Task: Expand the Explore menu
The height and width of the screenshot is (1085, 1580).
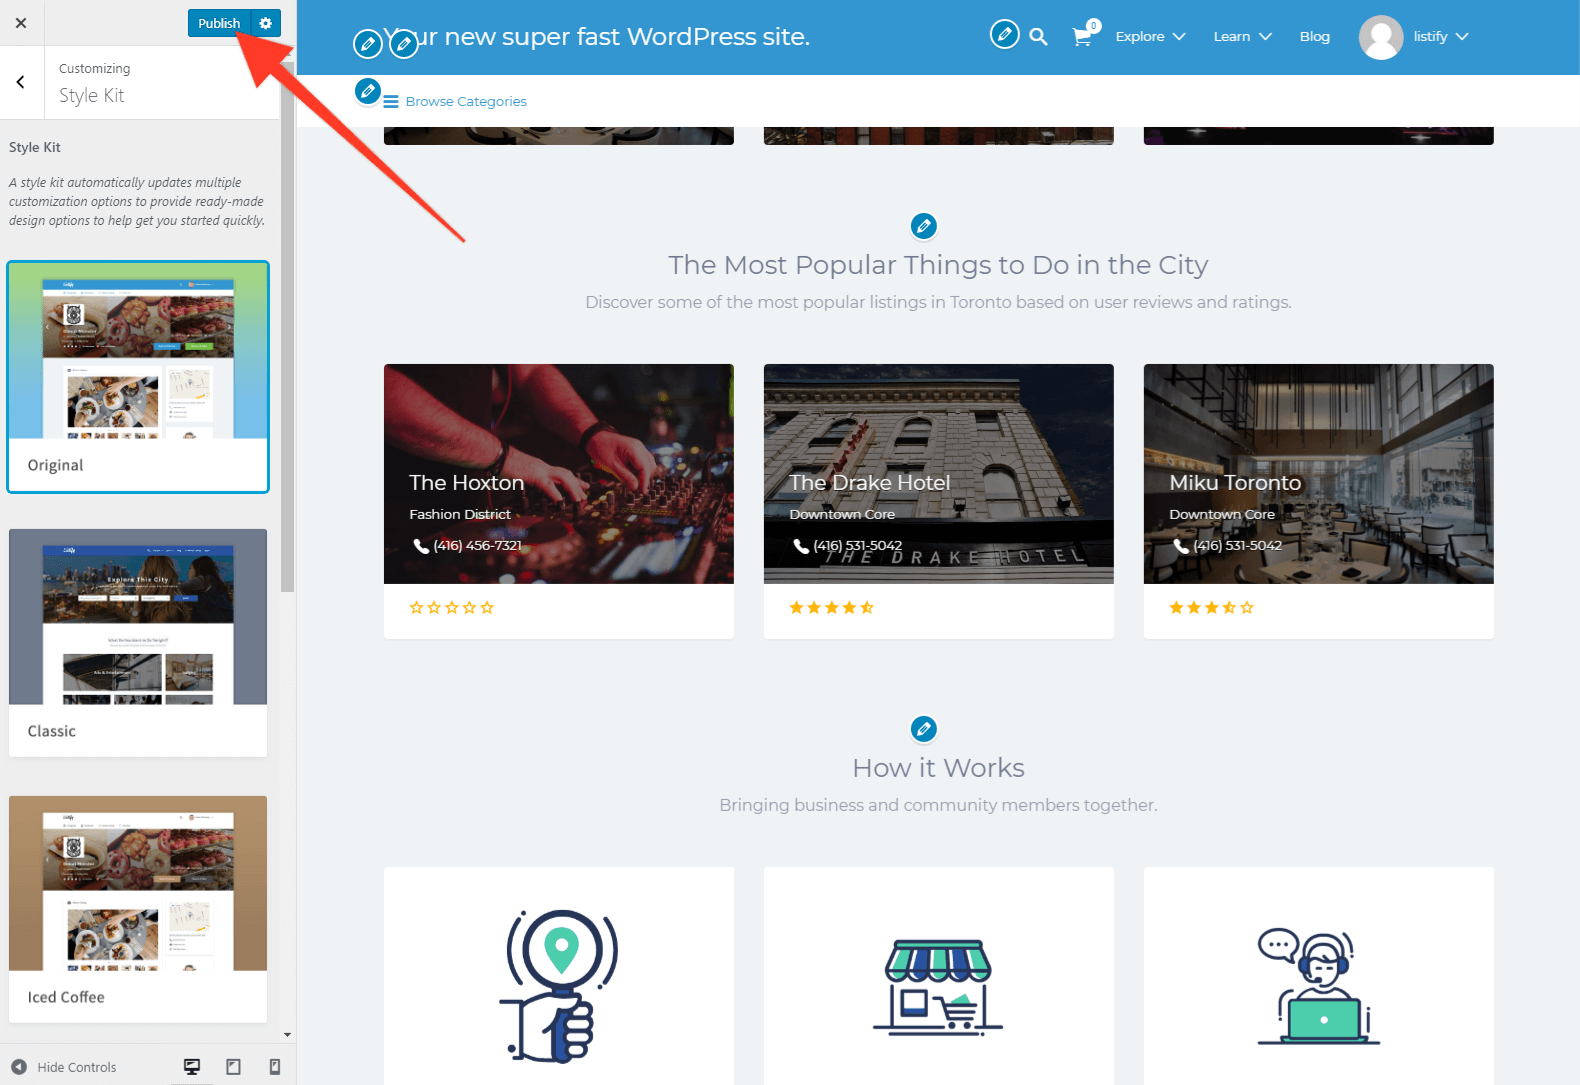Action: 1150,37
